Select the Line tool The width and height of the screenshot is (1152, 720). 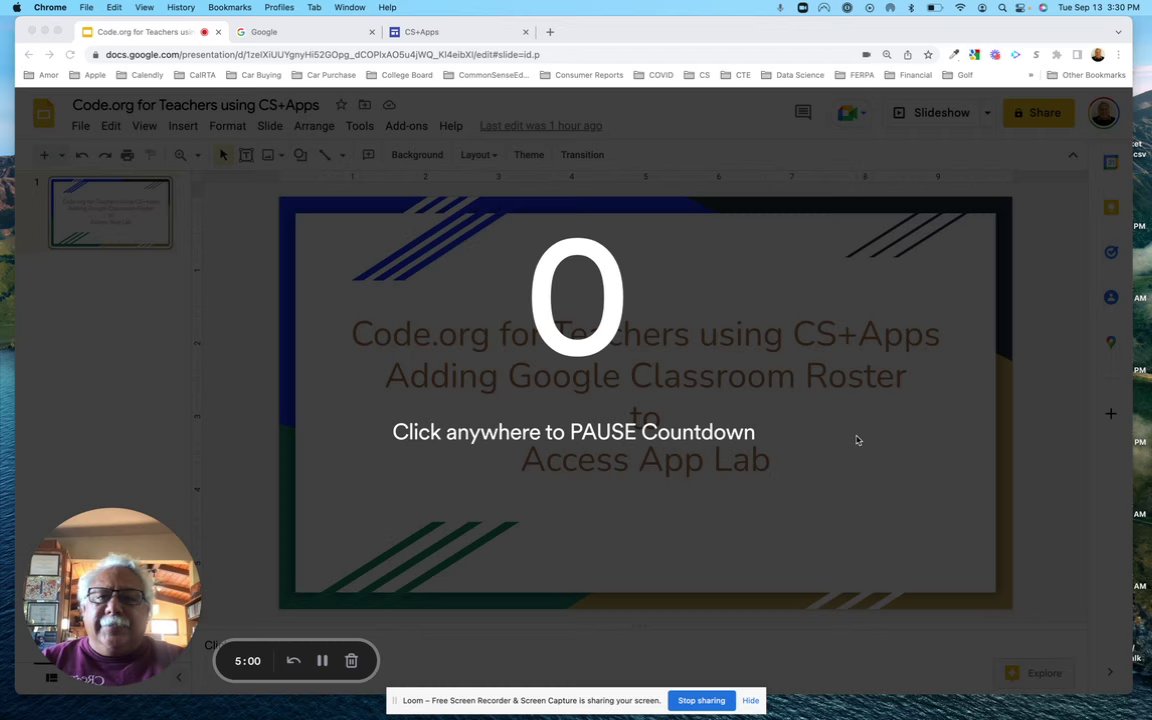coord(325,155)
